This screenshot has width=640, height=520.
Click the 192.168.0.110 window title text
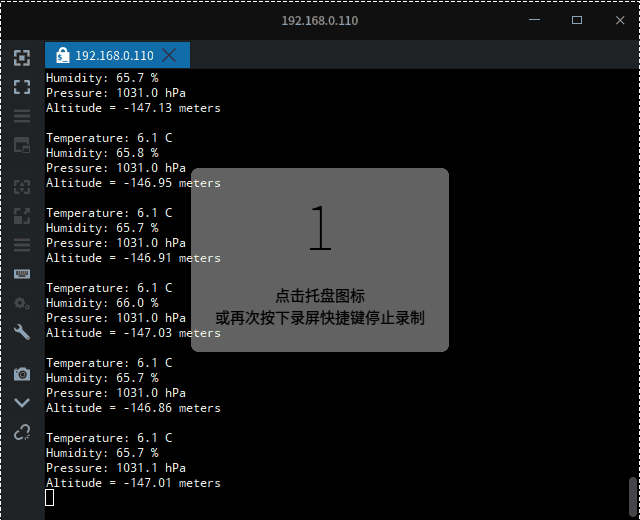click(x=320, y=20)
